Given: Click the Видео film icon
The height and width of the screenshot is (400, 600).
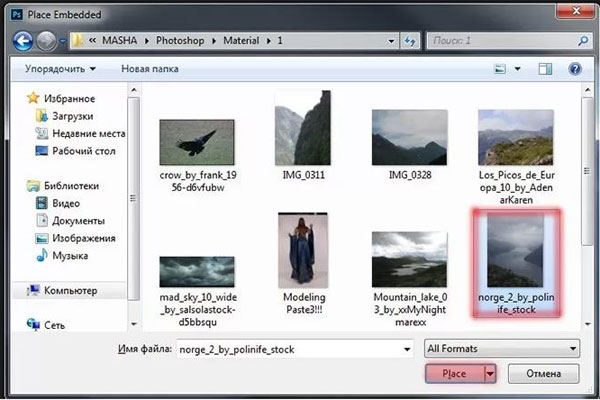Looking at the screenshot, I should 41,203.
